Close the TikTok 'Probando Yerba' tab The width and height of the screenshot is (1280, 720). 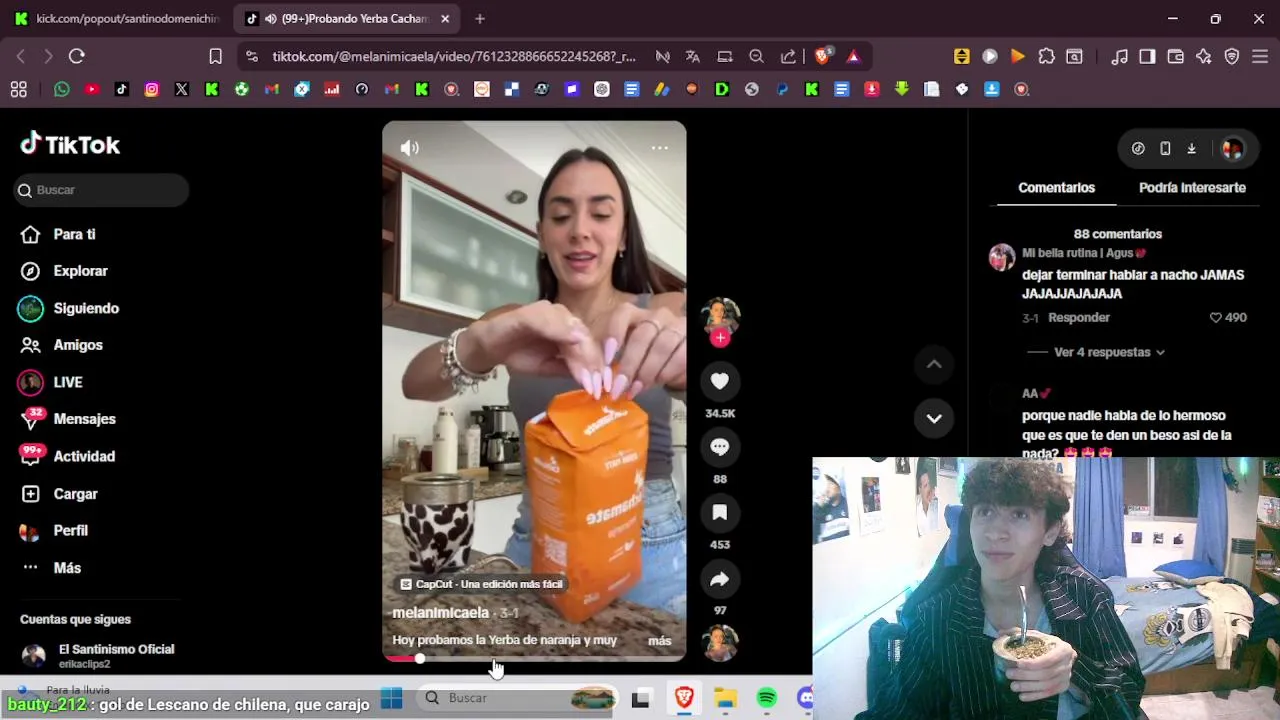click(x=445, y=19)
